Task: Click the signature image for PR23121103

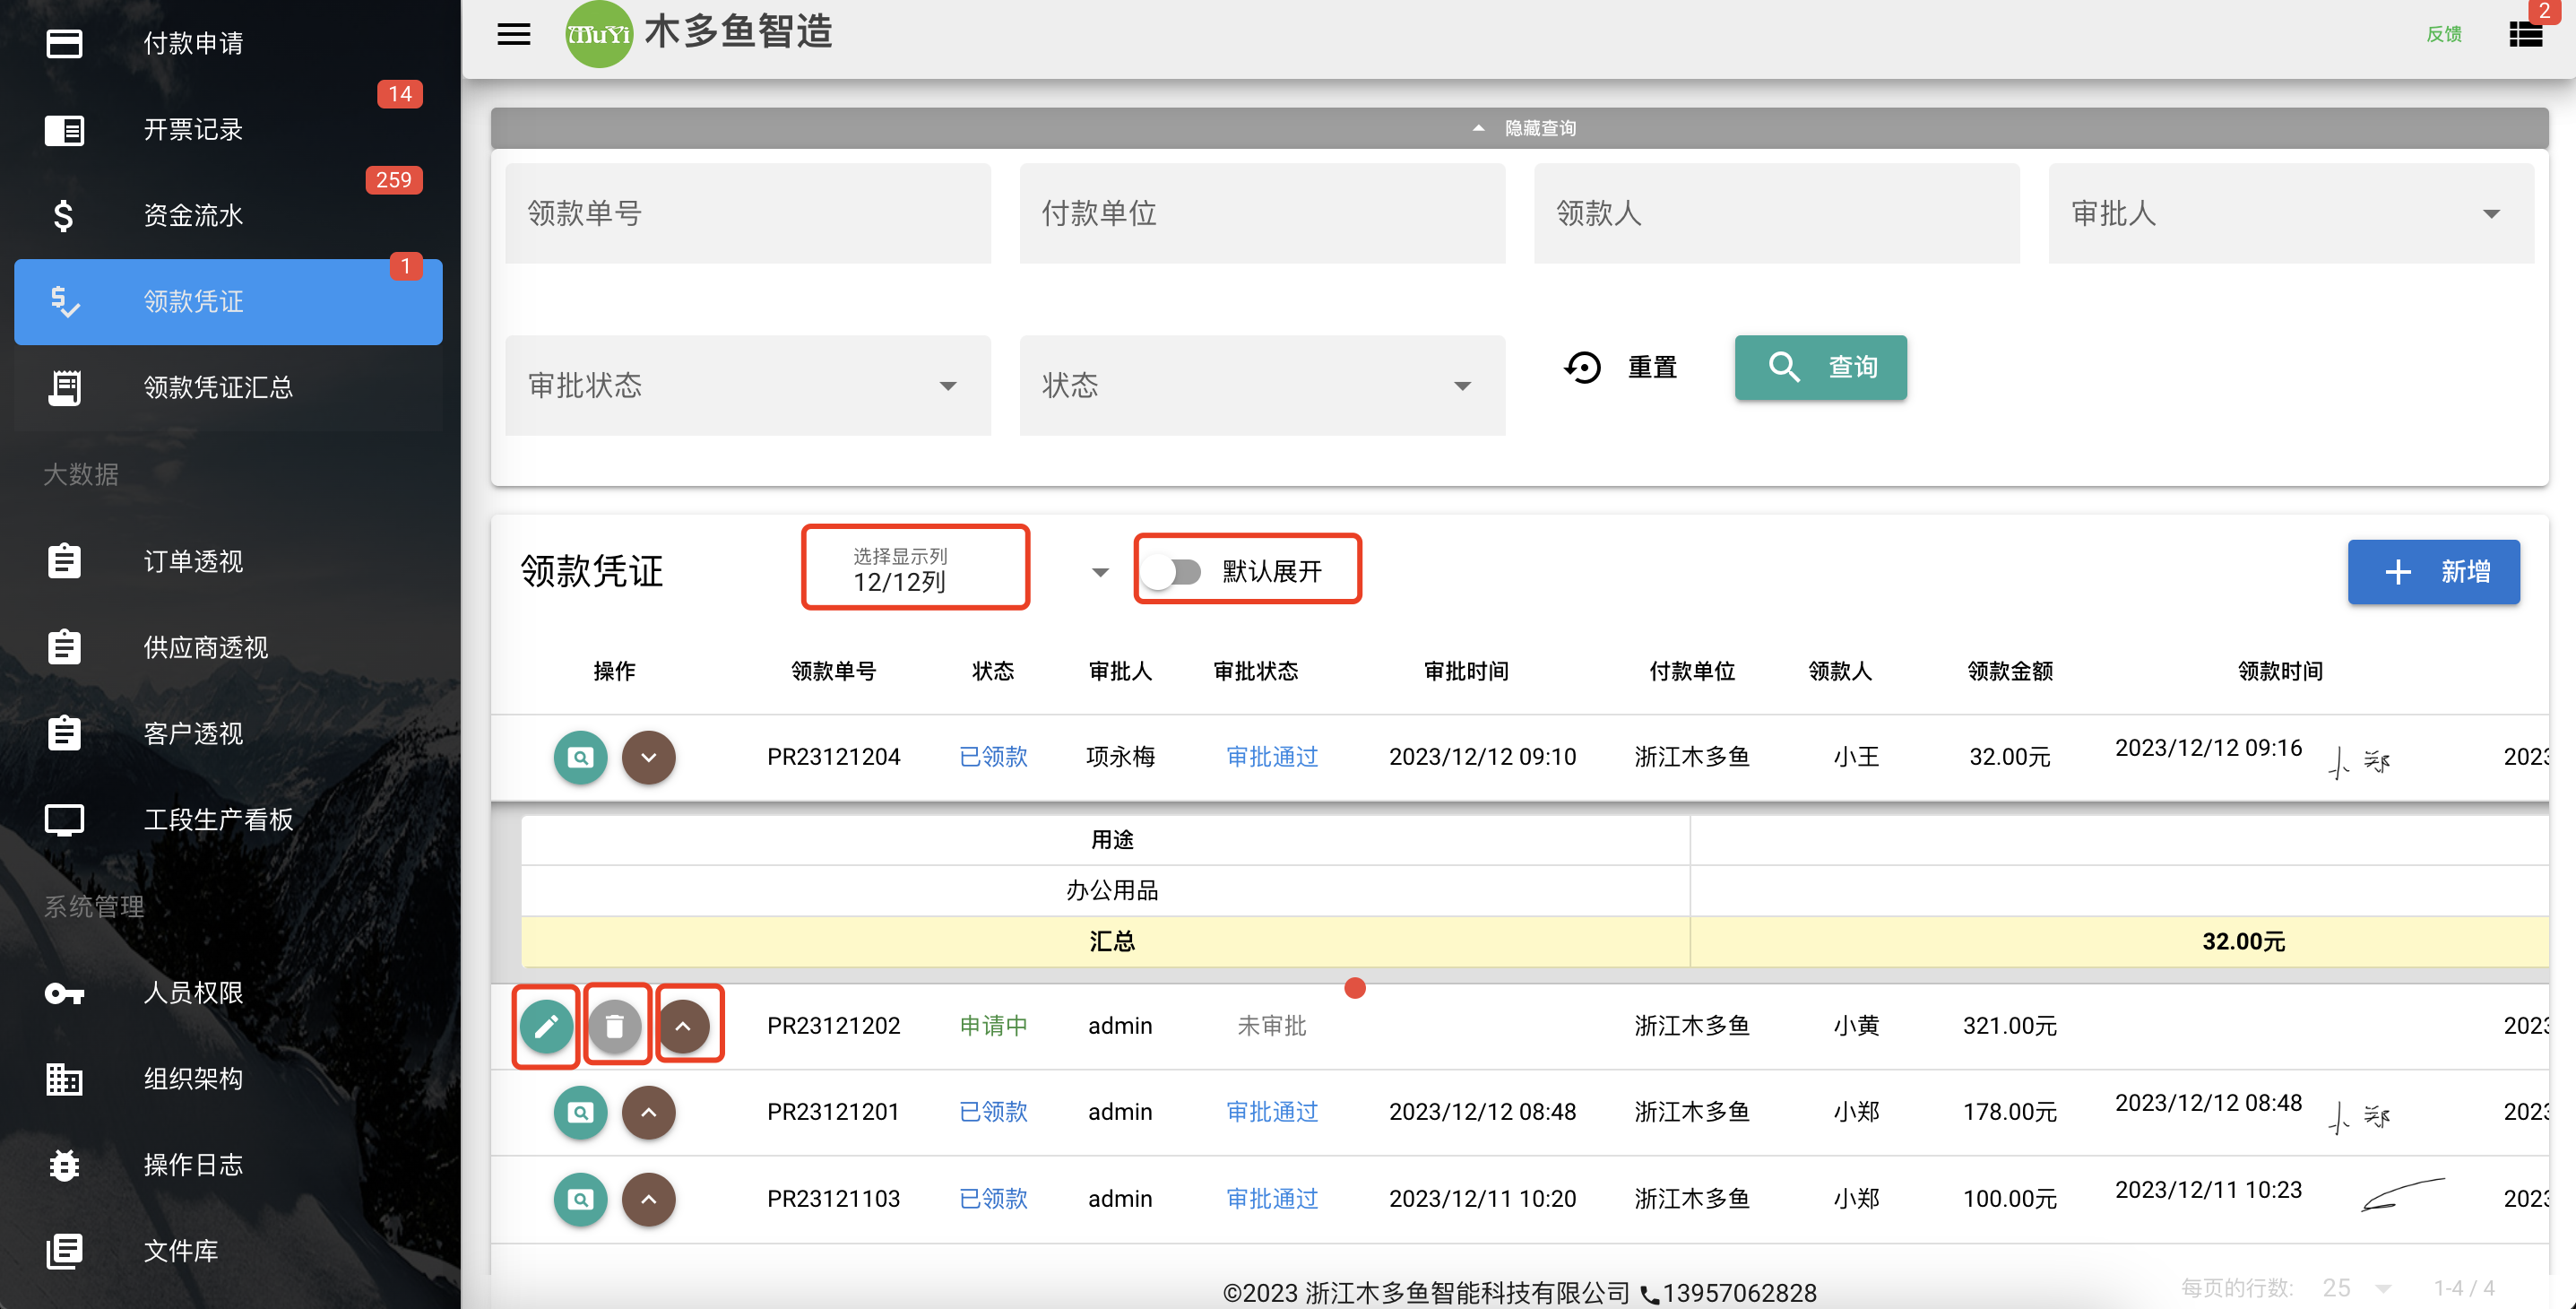Action: coord(2402,1195)
